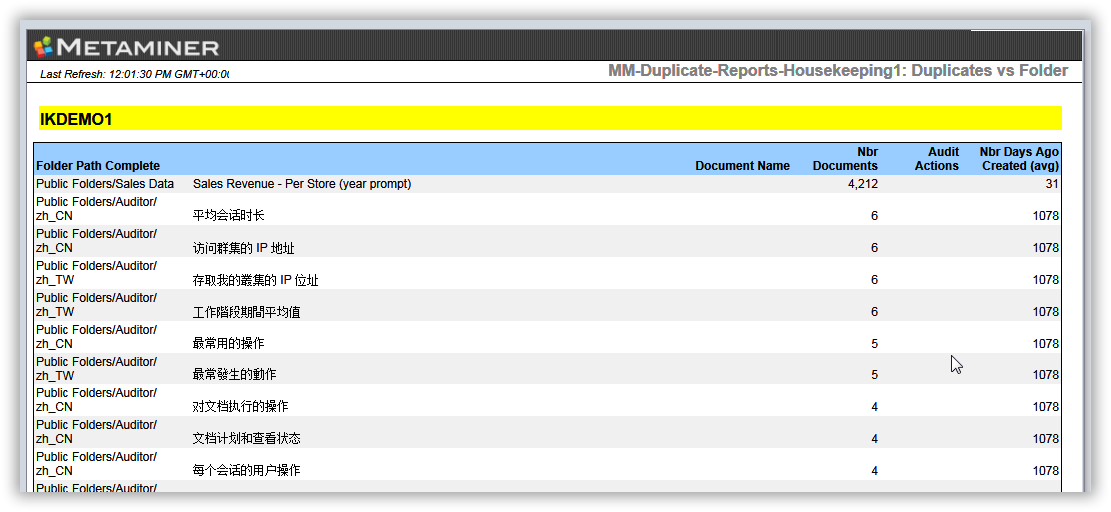Select document name 对文档执行的操作
Image resolution: width=1111 pixels, height=512 pixels.
click(240, 406)
